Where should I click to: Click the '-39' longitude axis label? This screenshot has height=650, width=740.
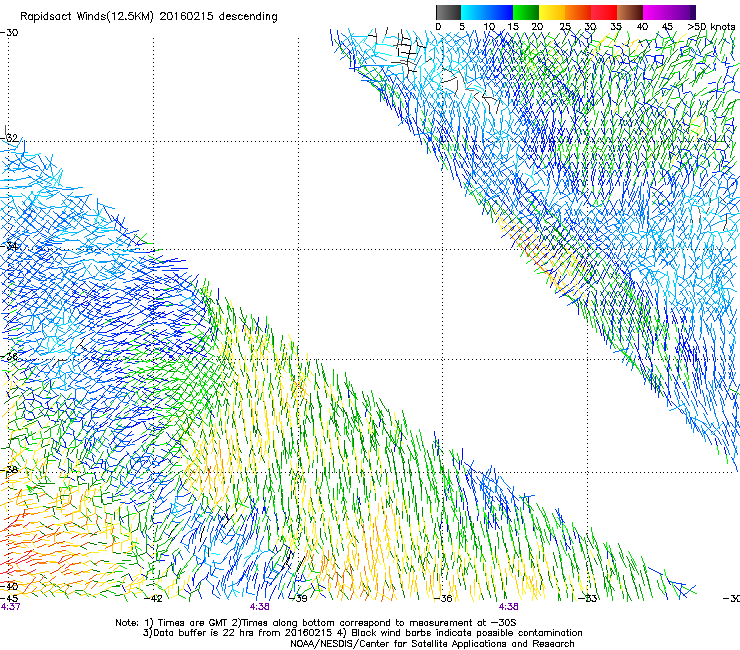click(x=298, y=599)
